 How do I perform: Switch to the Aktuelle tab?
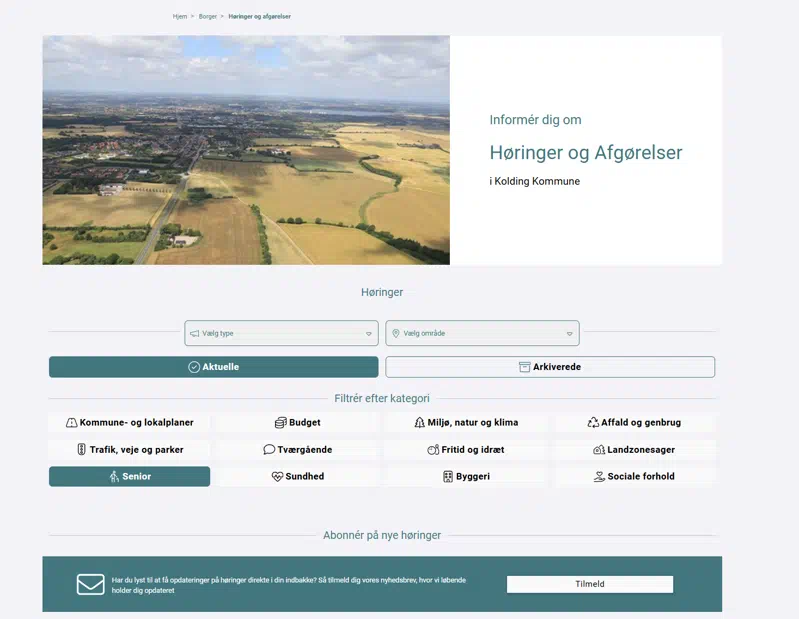[x=213, y=367]
